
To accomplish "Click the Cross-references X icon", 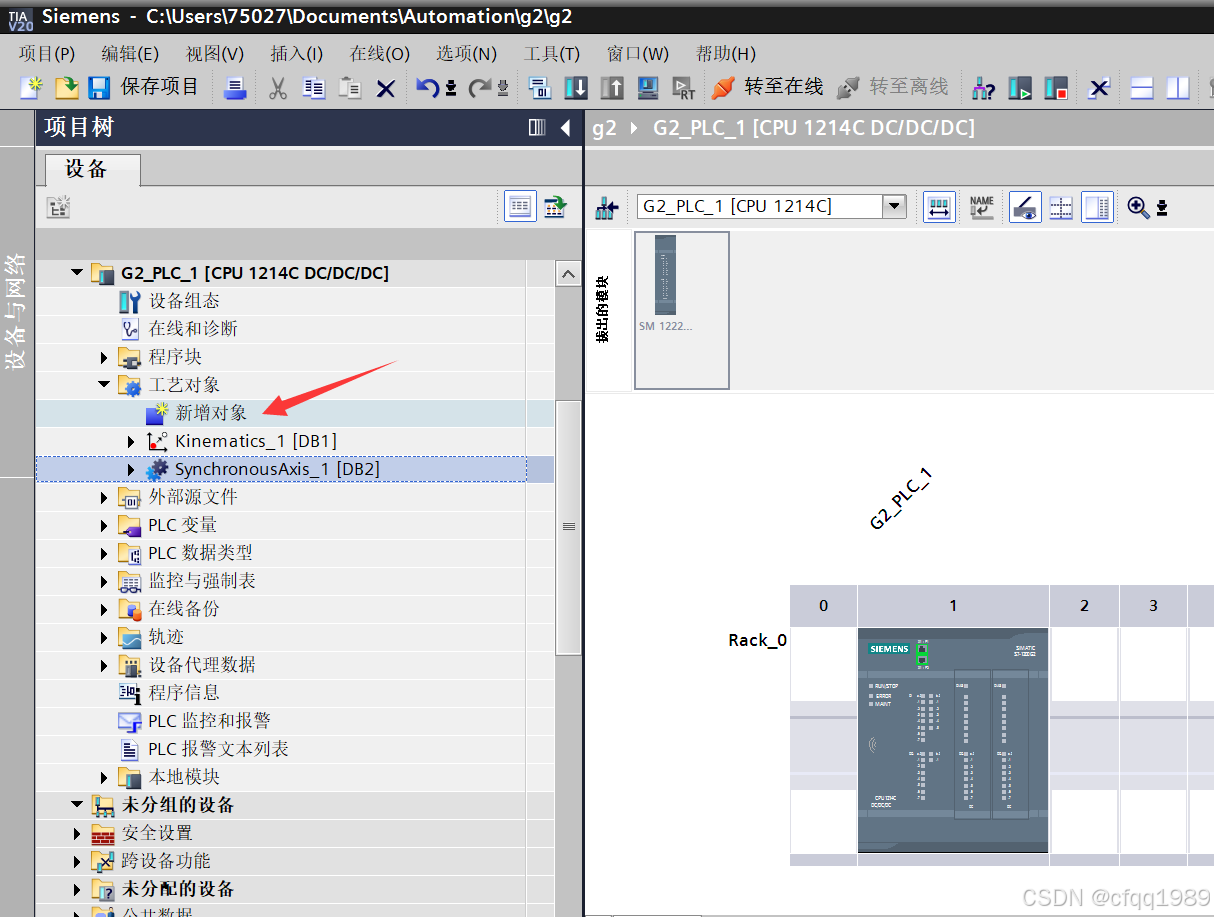I will [1100, 88].
